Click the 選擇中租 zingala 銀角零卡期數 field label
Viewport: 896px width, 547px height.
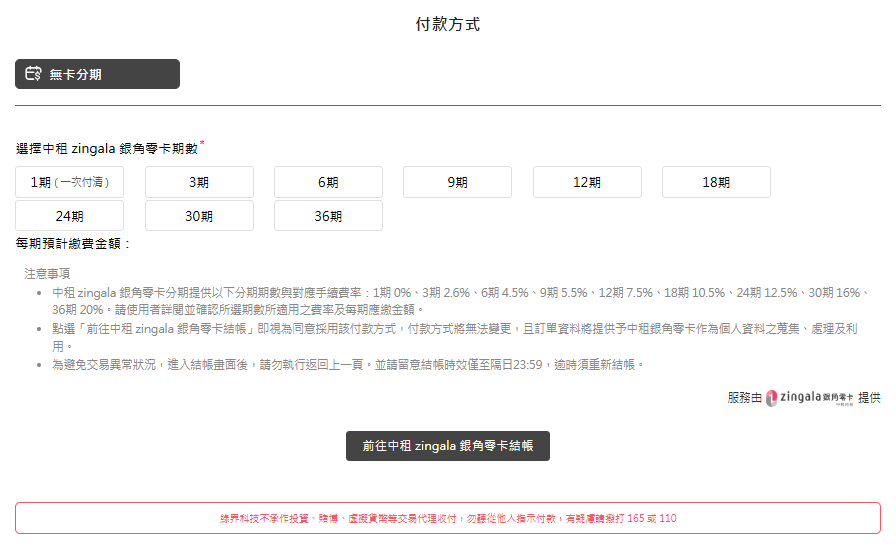[107, 148]
